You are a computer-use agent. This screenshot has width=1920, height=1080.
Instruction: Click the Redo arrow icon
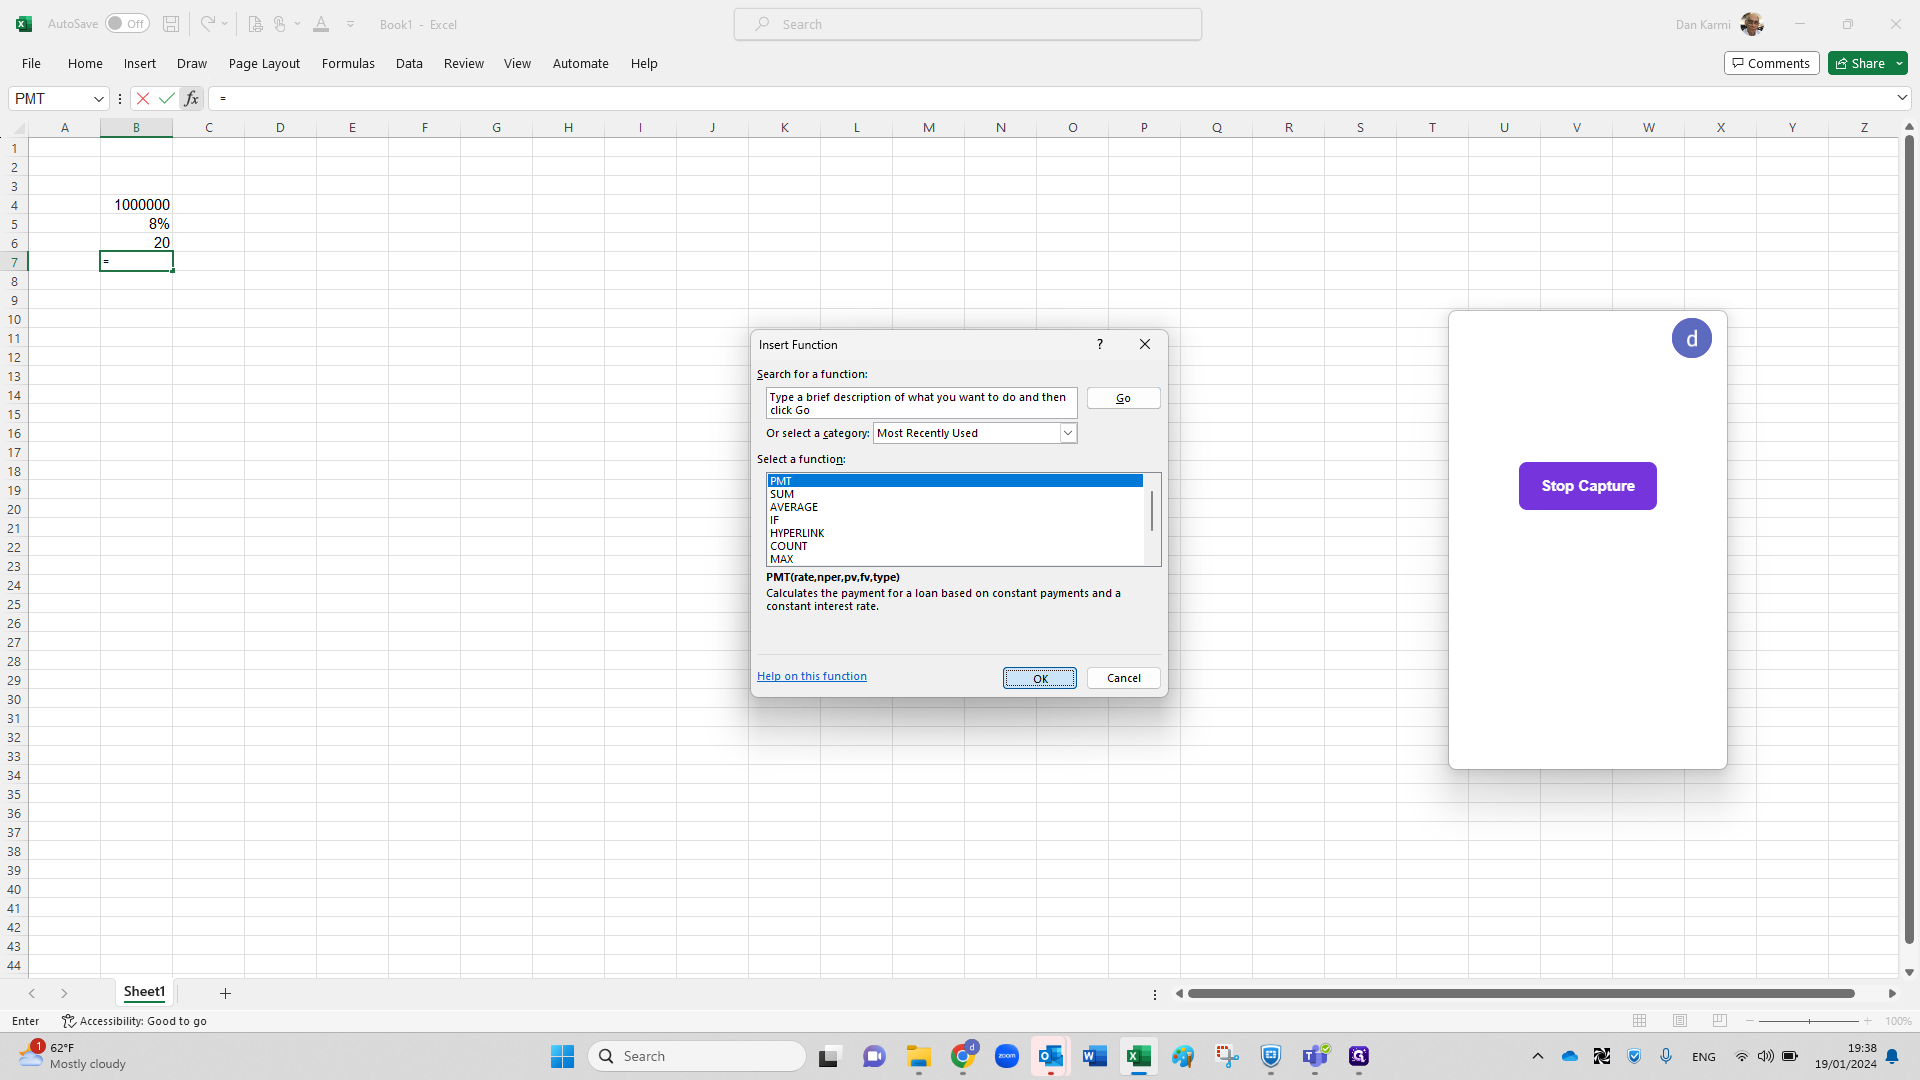pos(207,24)
